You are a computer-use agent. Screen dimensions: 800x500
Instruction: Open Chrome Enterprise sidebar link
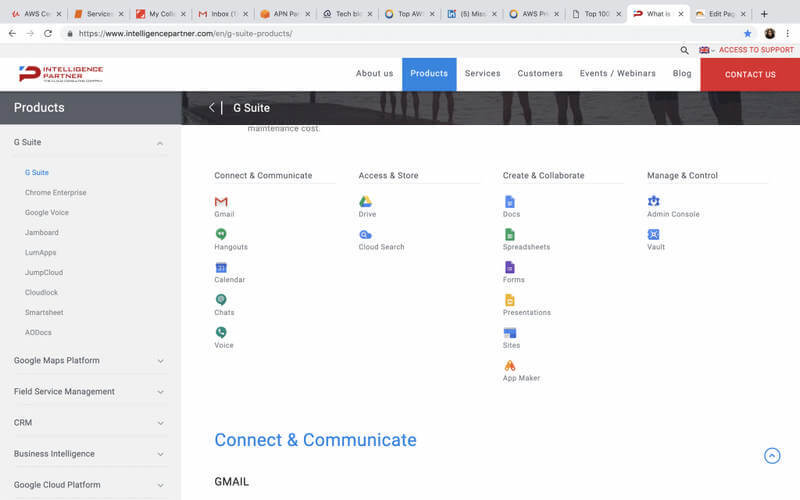(56, 192)
